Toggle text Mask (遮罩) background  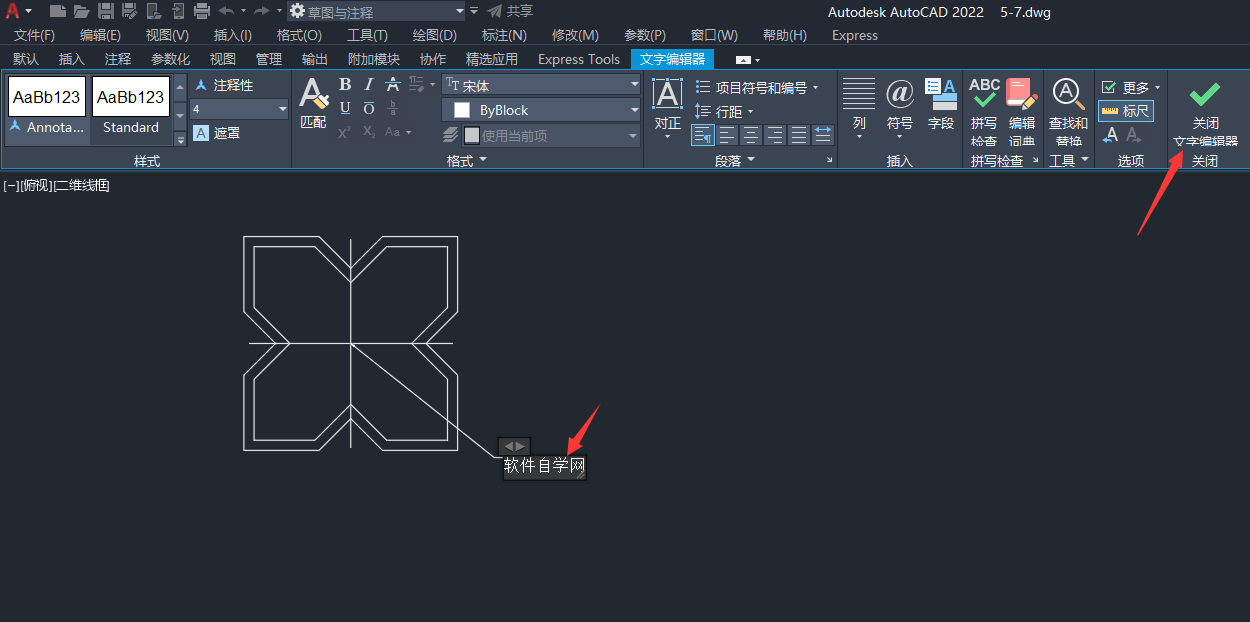coord(216,133)
